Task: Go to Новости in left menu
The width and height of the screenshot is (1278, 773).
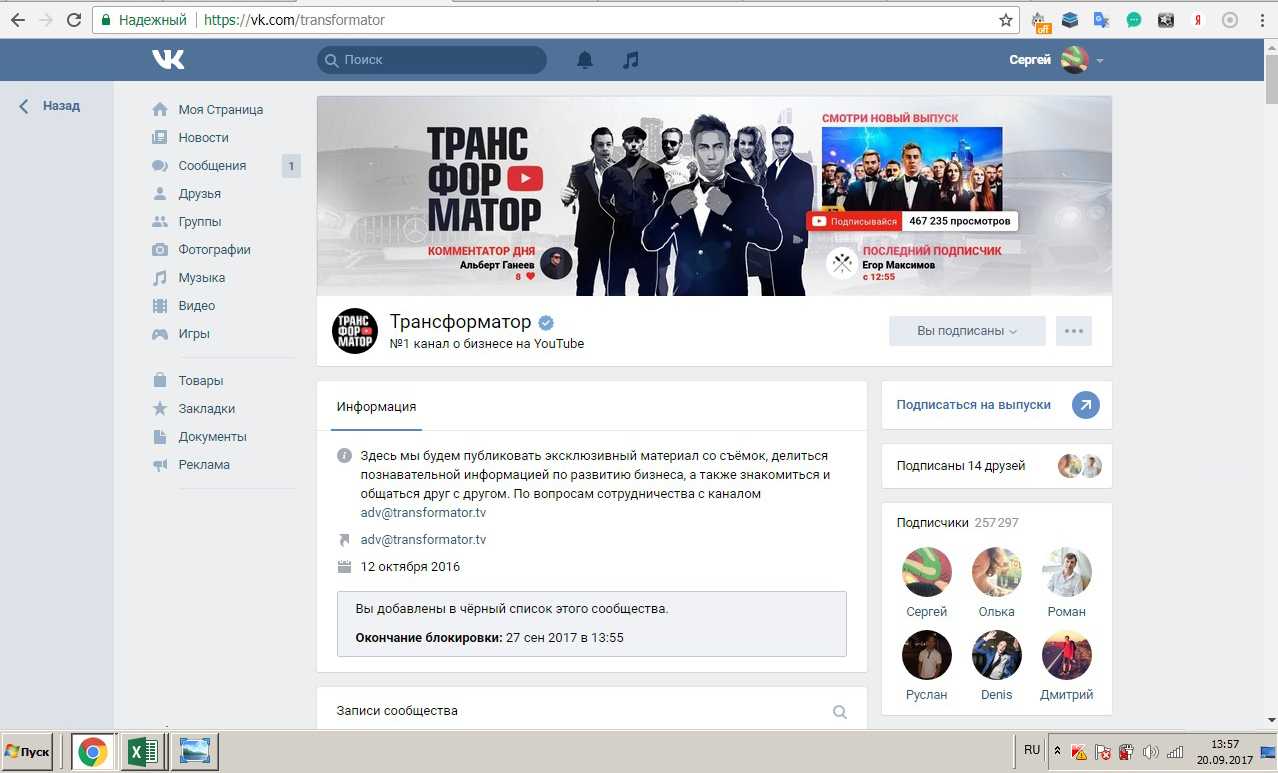Action: 203,138
